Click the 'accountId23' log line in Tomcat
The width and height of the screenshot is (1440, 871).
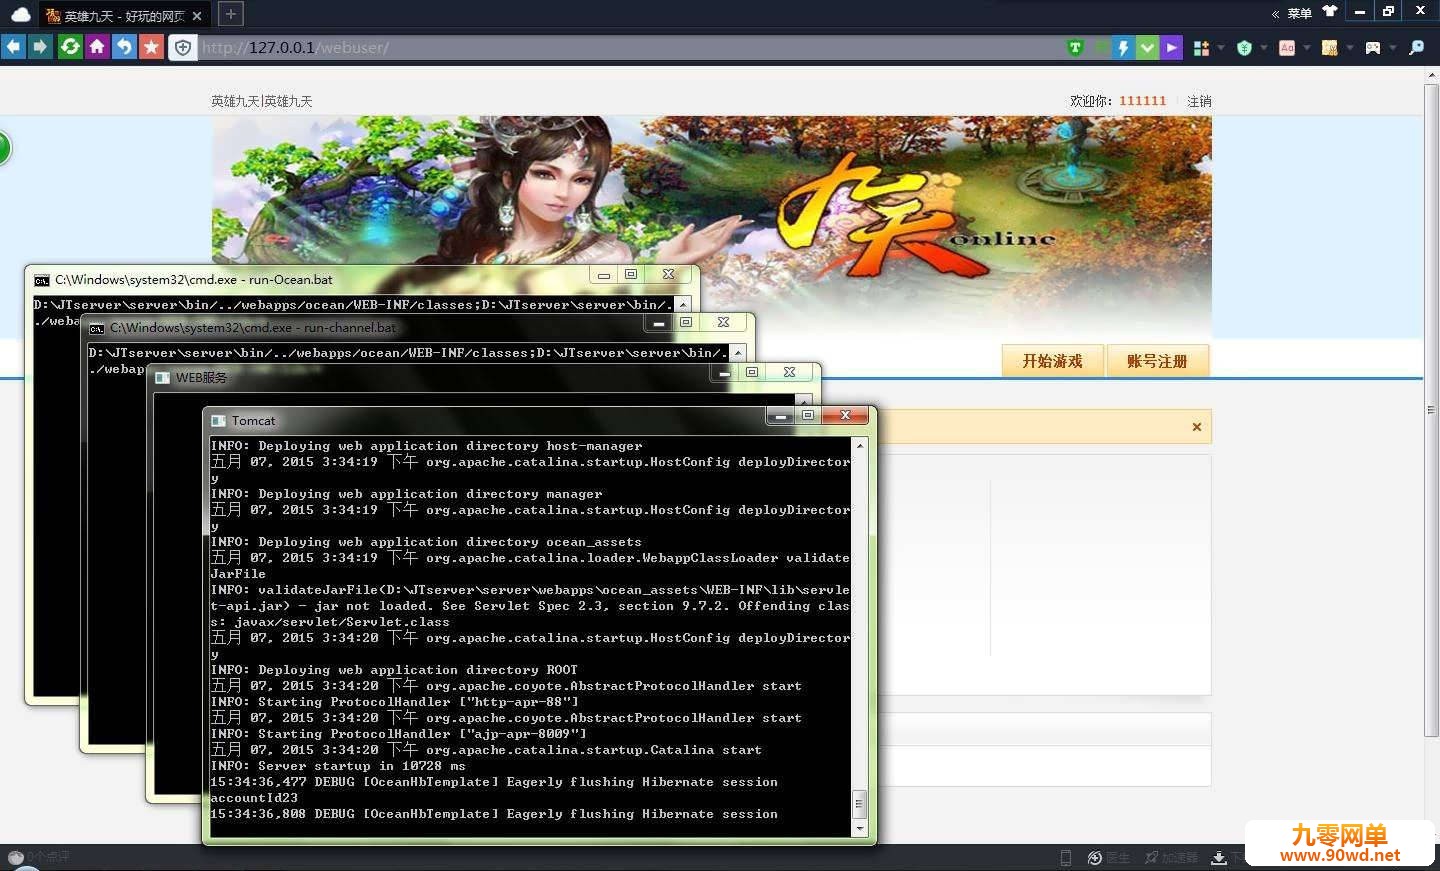[254, 798]
